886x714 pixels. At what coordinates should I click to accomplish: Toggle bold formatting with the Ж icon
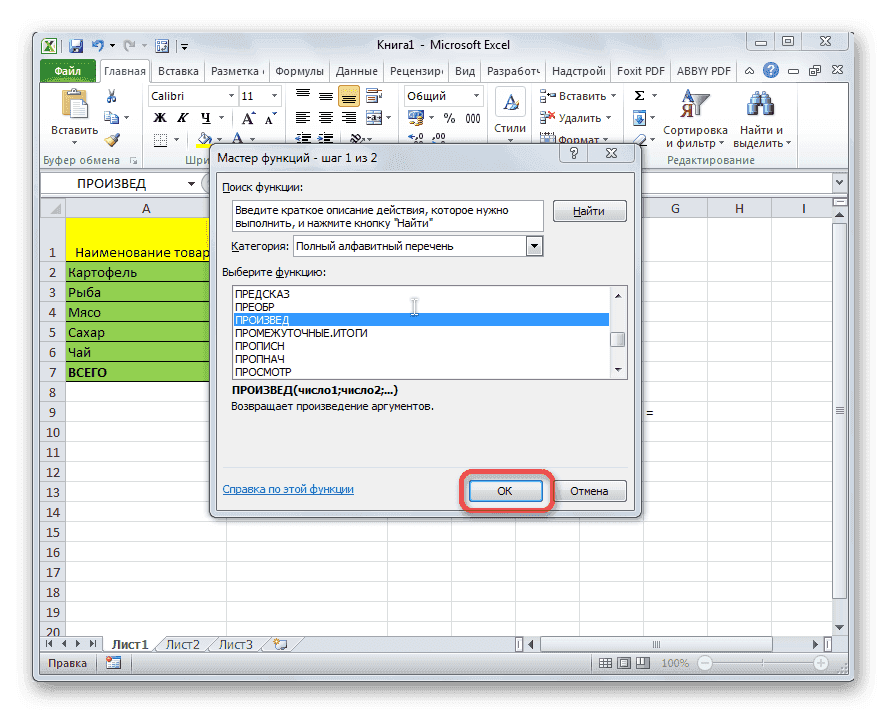(162, 116)
